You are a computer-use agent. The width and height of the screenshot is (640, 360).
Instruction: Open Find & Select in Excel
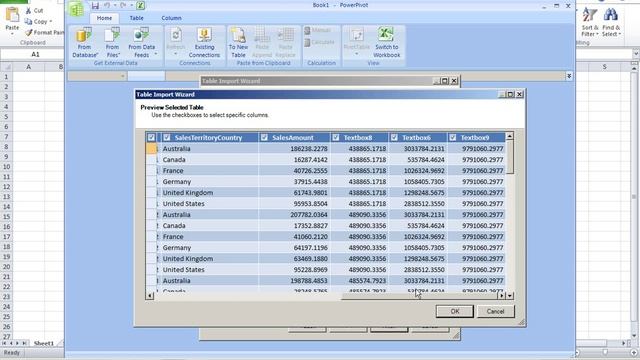coord(611,22)
